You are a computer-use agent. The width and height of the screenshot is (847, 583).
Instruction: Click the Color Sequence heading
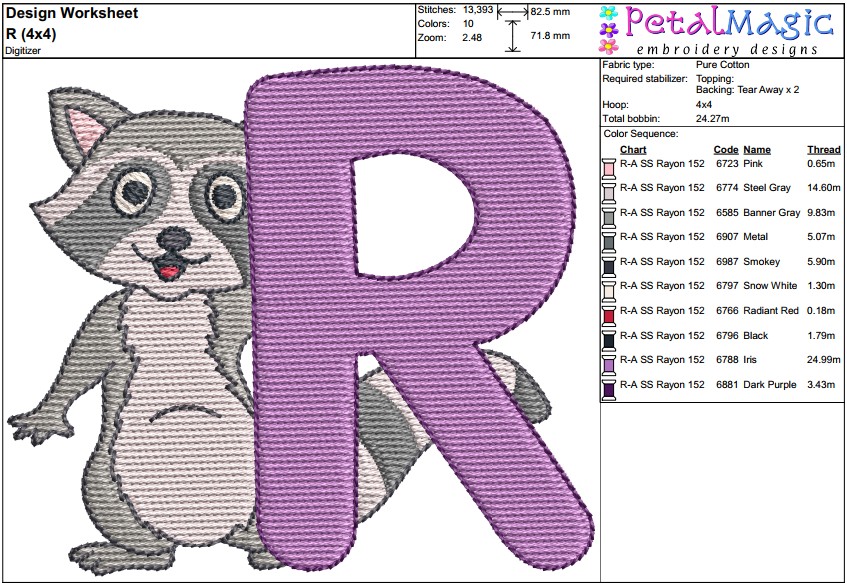pyautogui.click(x=641, y=134)
